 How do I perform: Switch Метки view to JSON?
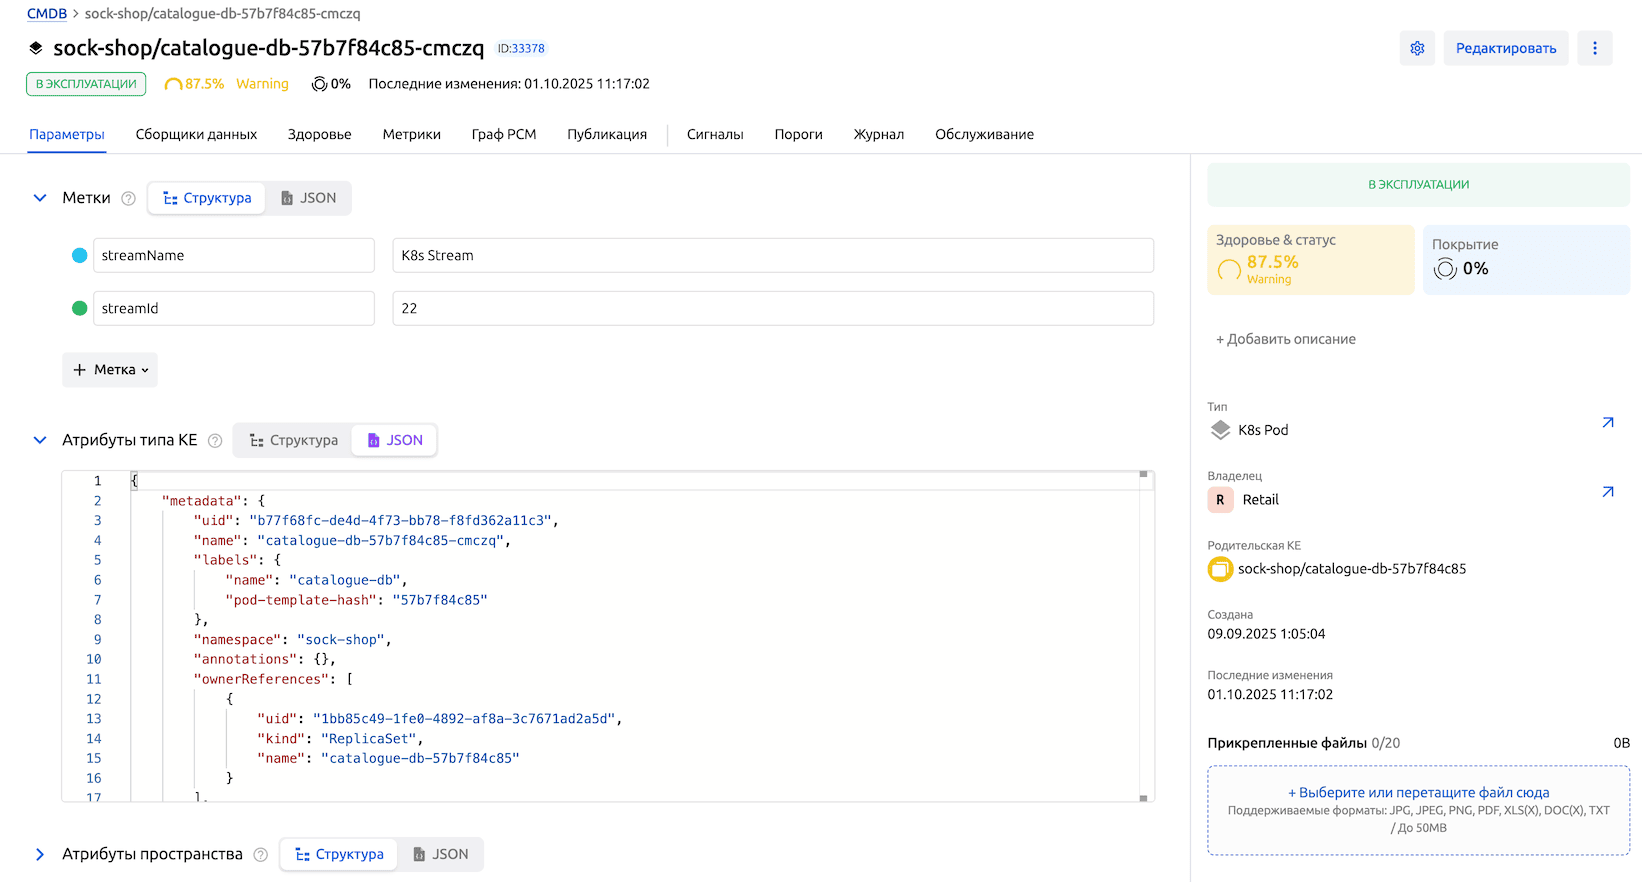[x=308, y=198]
